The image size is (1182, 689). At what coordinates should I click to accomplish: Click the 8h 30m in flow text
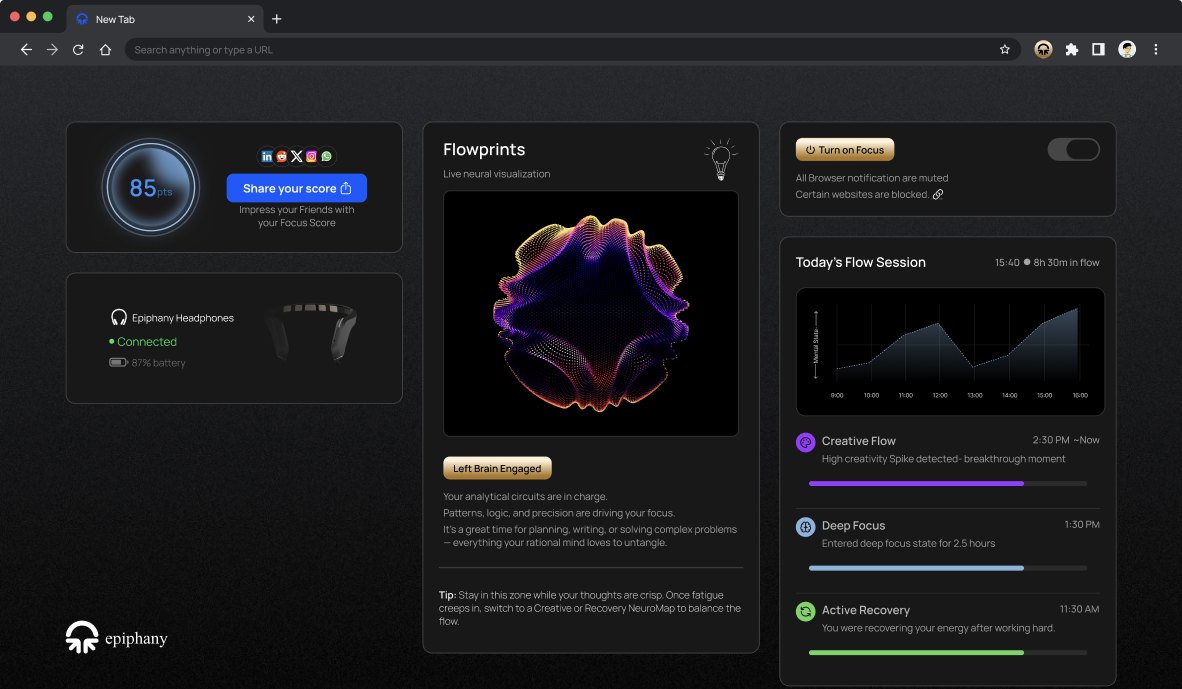point(1066,262)
